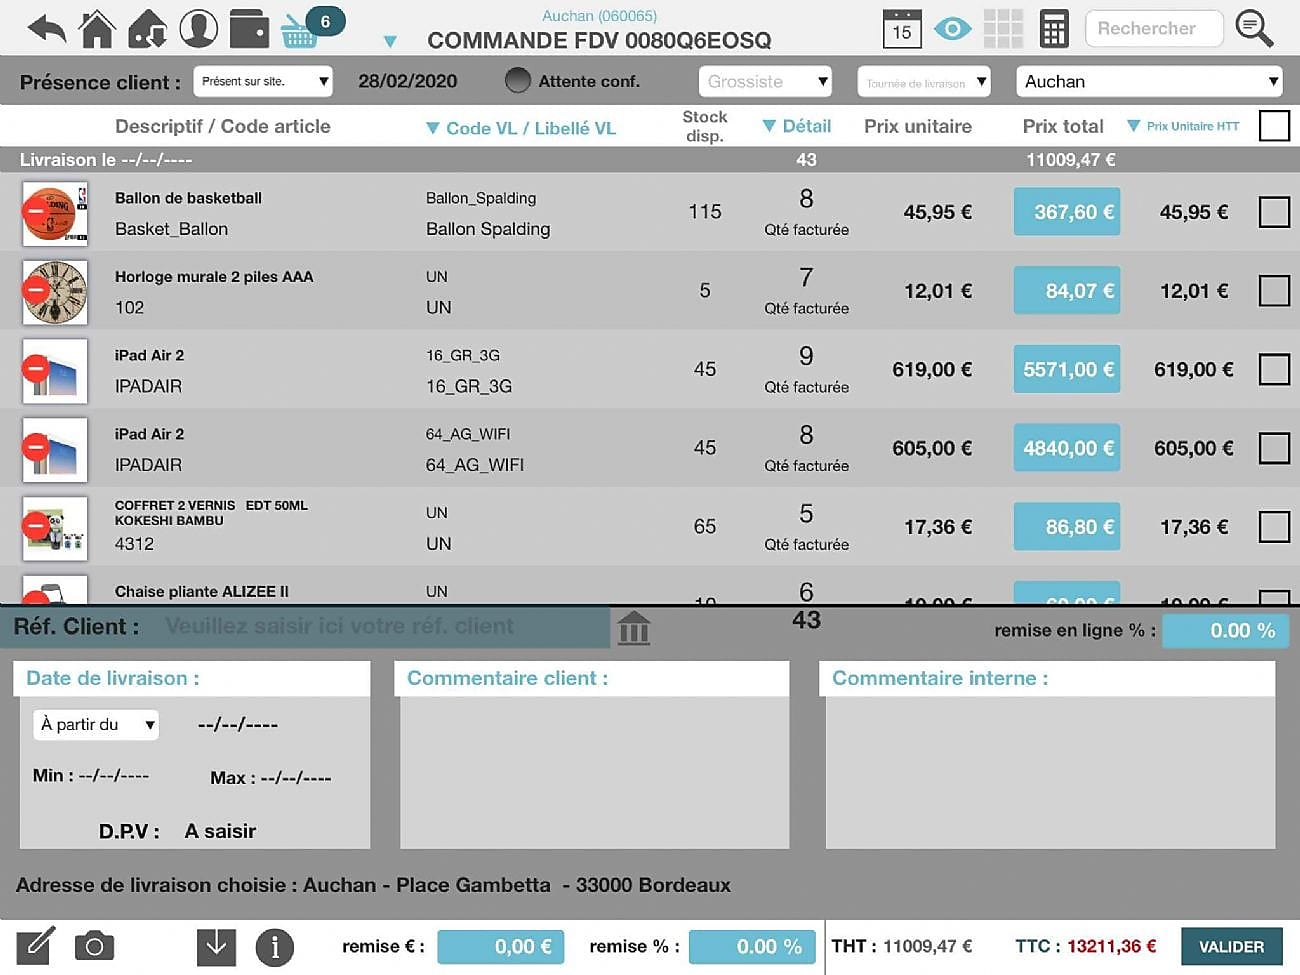
Task: Click the order date 28/02/2020
Action: pyautogui.click(x=408, y=81)
